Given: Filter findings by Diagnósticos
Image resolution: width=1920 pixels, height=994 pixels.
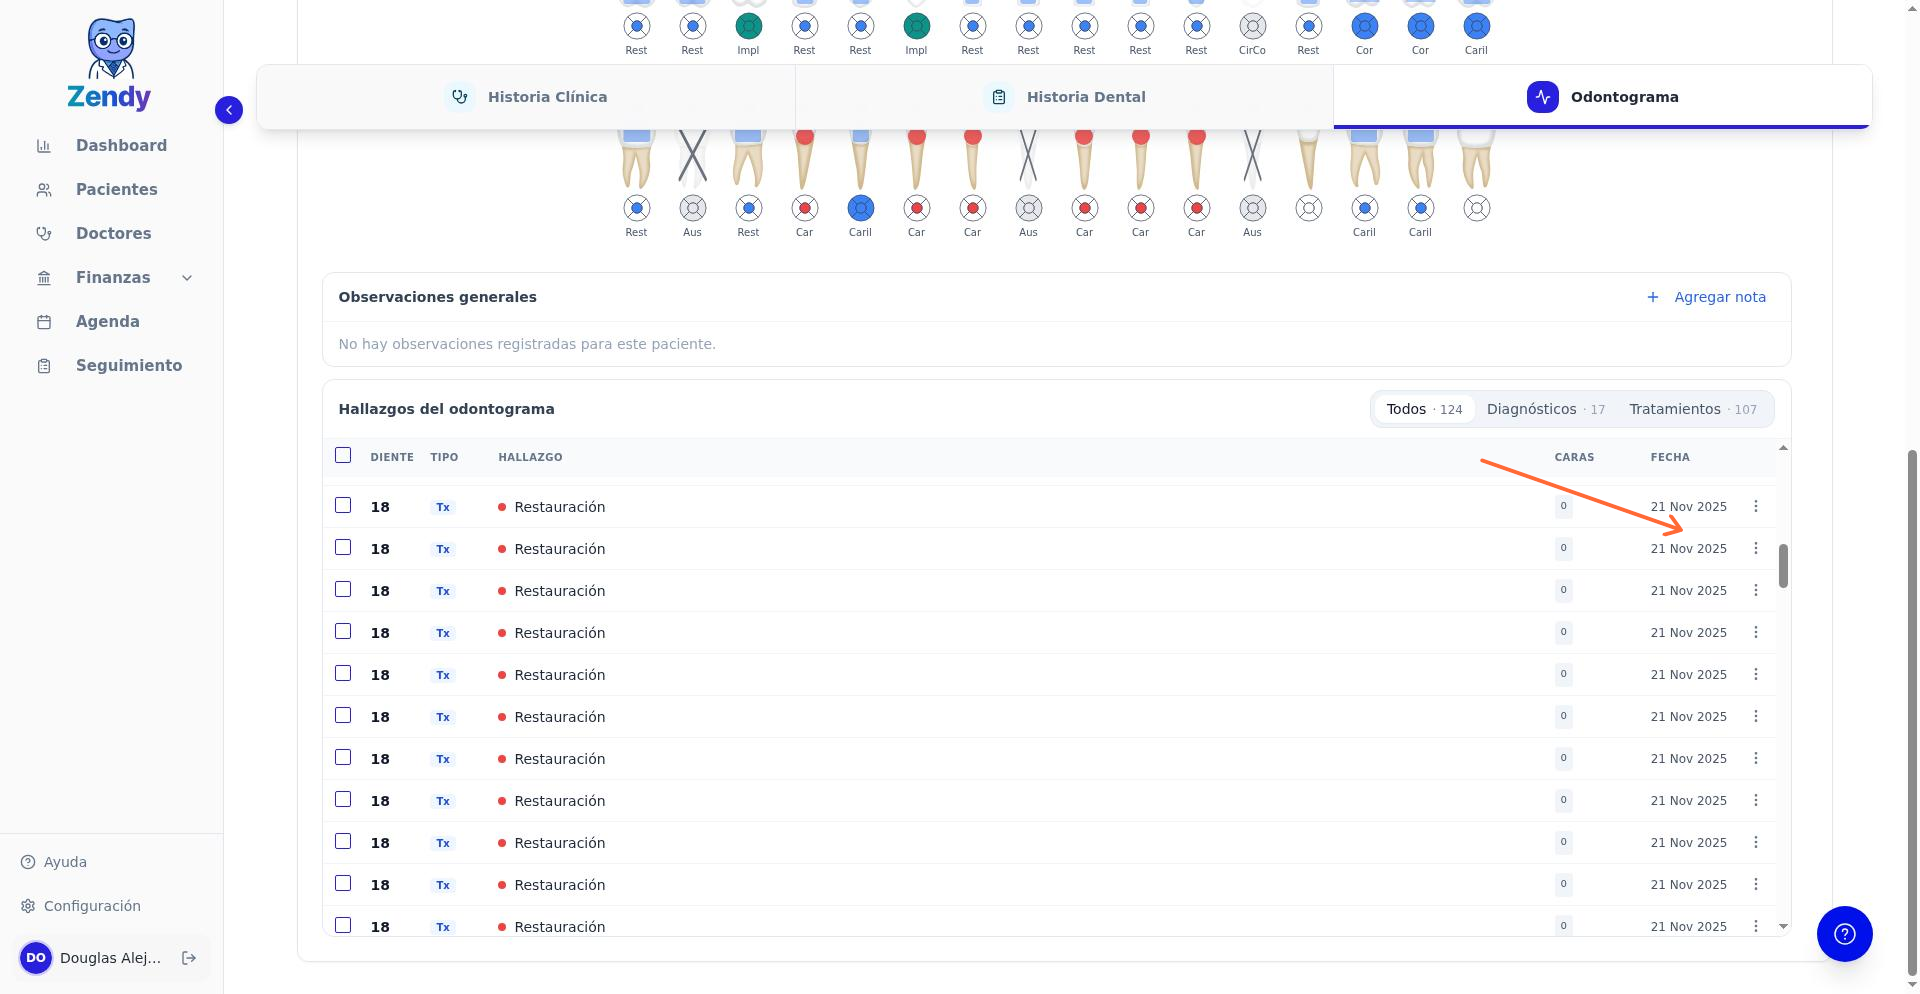Looking at the screenshot, I should pos(1546,409).
